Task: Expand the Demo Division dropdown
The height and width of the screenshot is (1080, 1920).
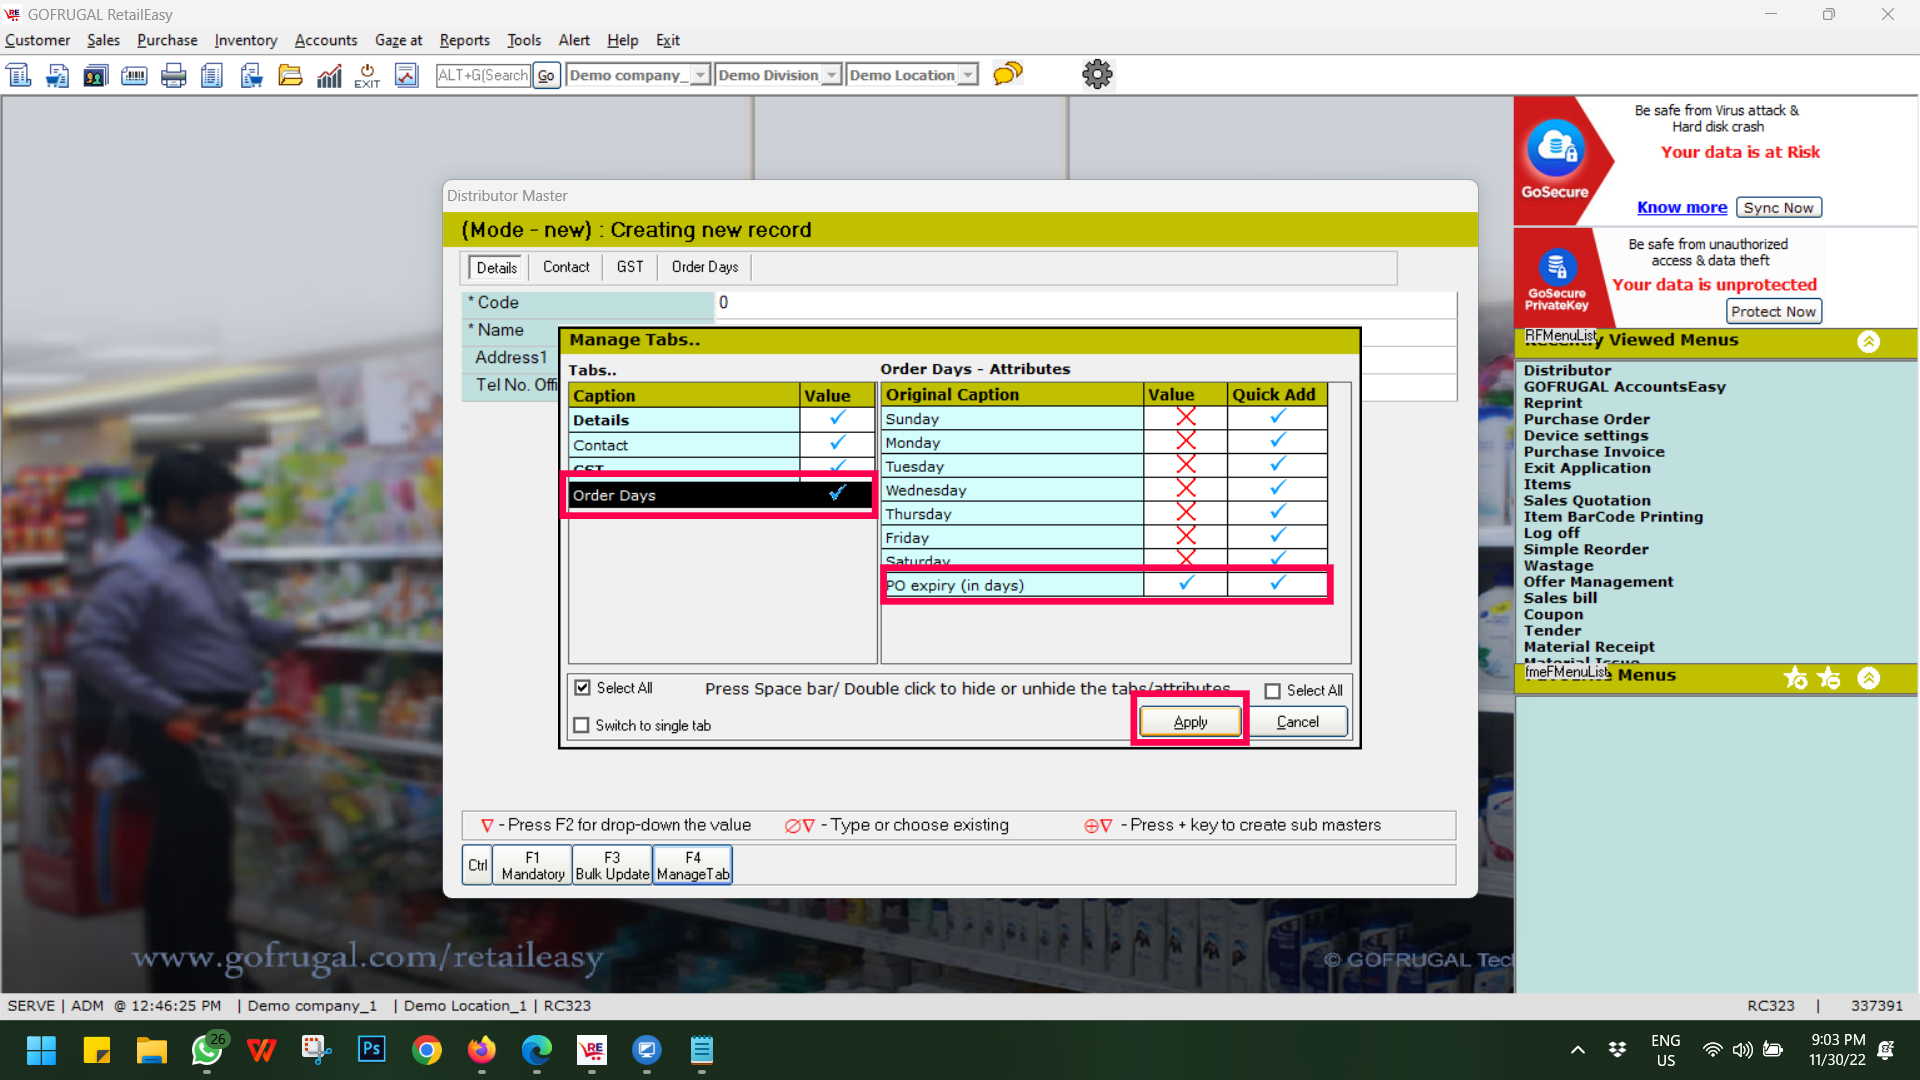Action: 831,75
